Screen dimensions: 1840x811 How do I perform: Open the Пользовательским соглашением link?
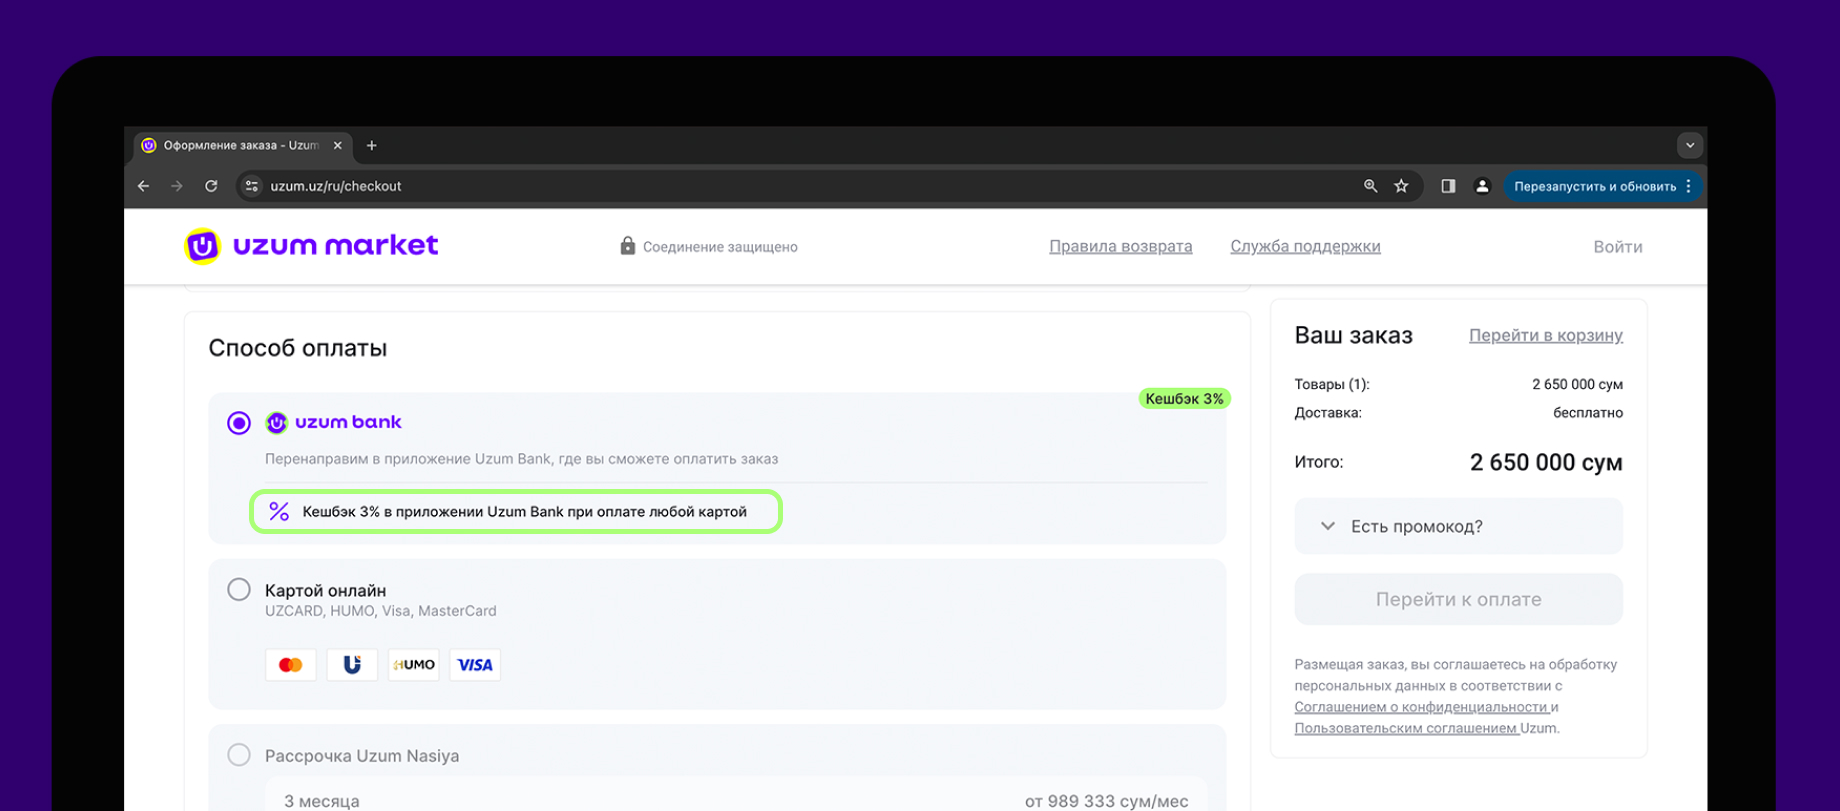(x=1405, y=728)
